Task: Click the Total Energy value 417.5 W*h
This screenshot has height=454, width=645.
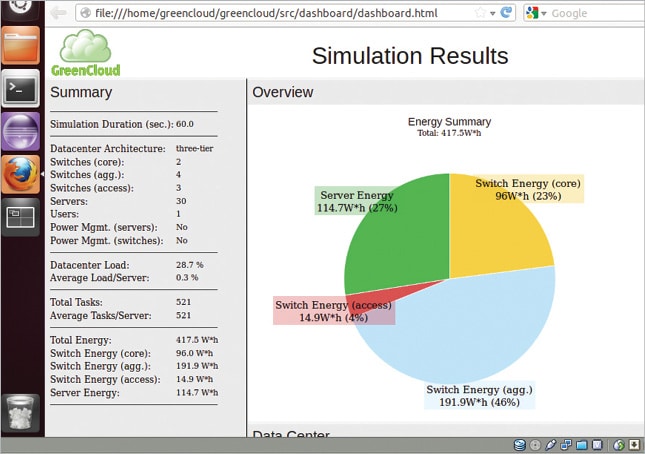Action: (197, 340)
